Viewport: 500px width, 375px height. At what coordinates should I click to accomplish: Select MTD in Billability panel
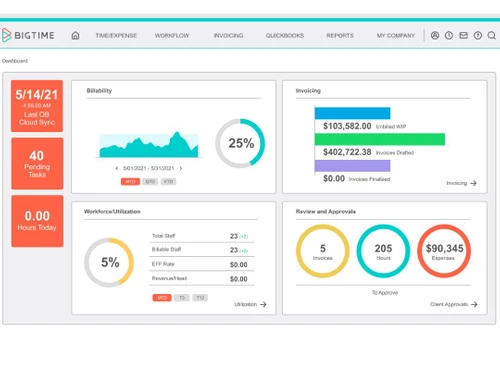click(x=130, y=182)
